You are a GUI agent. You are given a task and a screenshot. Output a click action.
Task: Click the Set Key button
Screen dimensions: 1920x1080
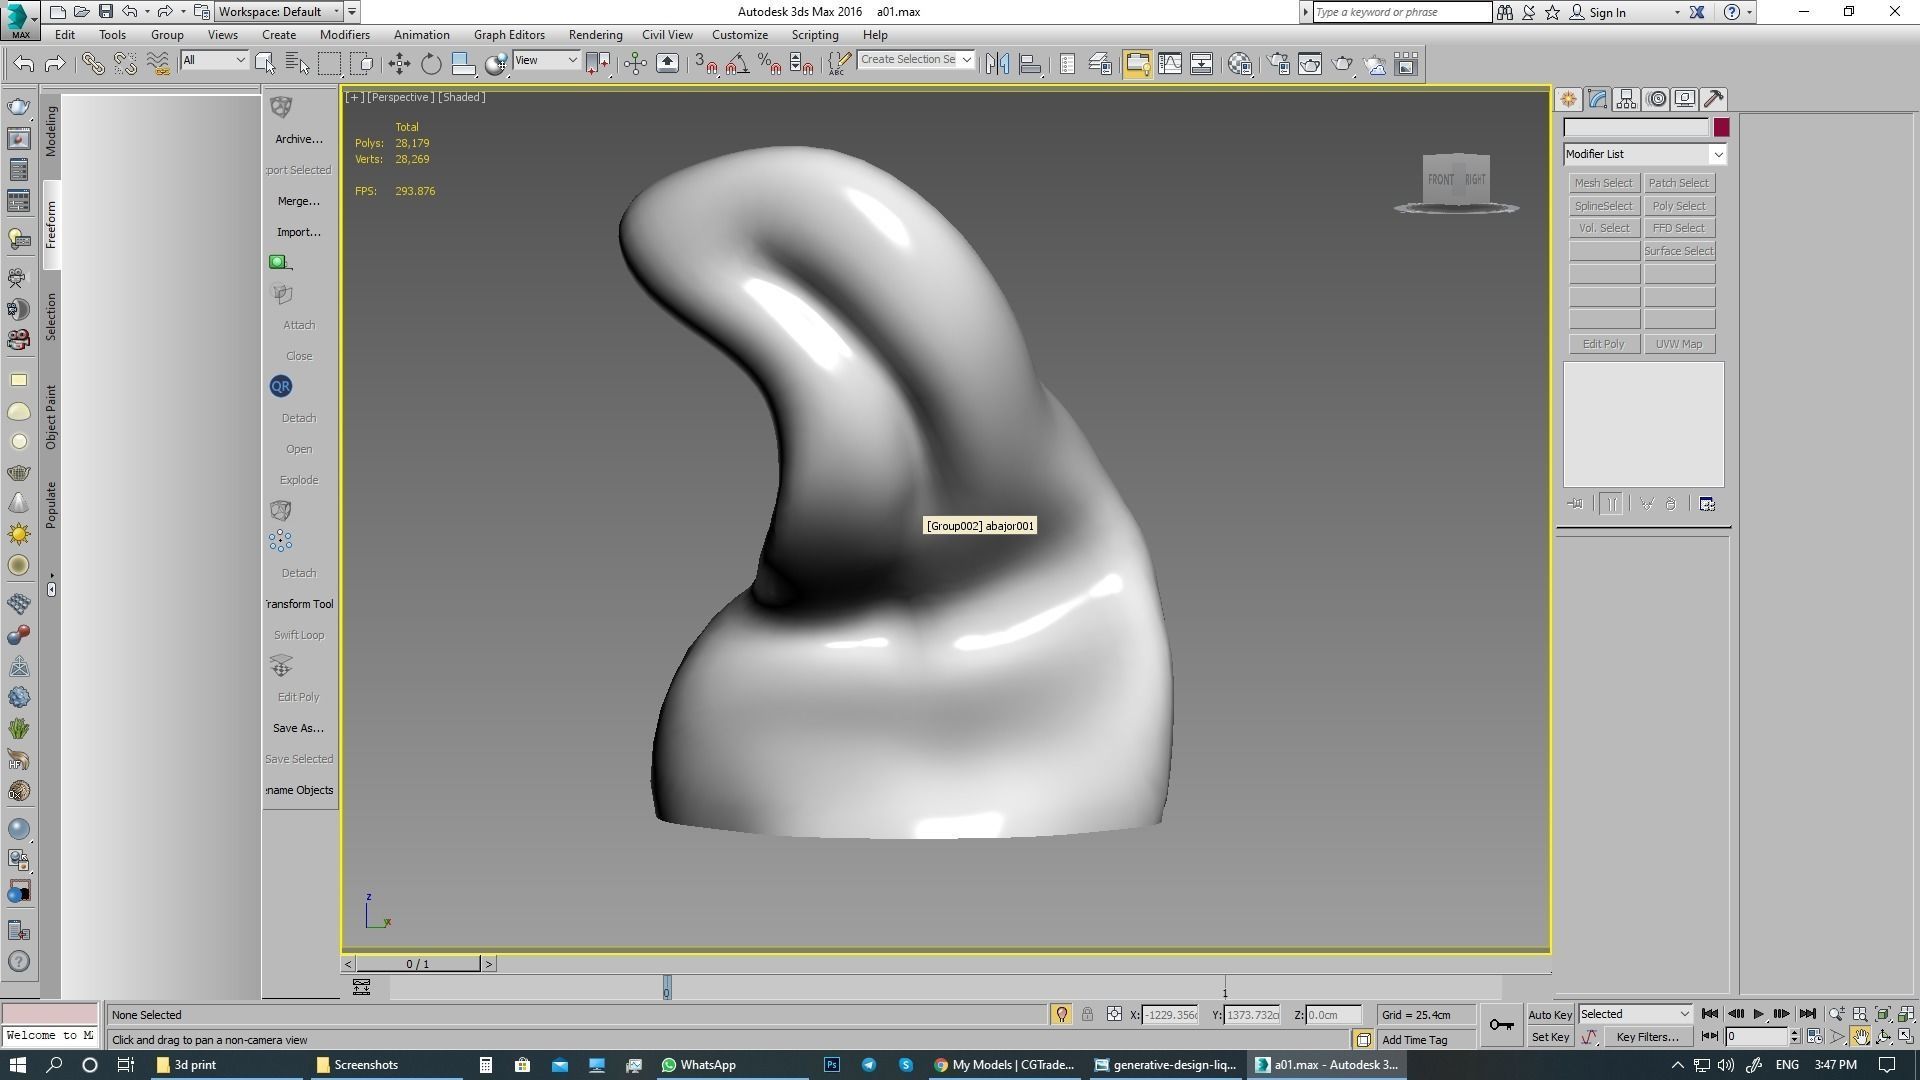pos(1550,1037)
